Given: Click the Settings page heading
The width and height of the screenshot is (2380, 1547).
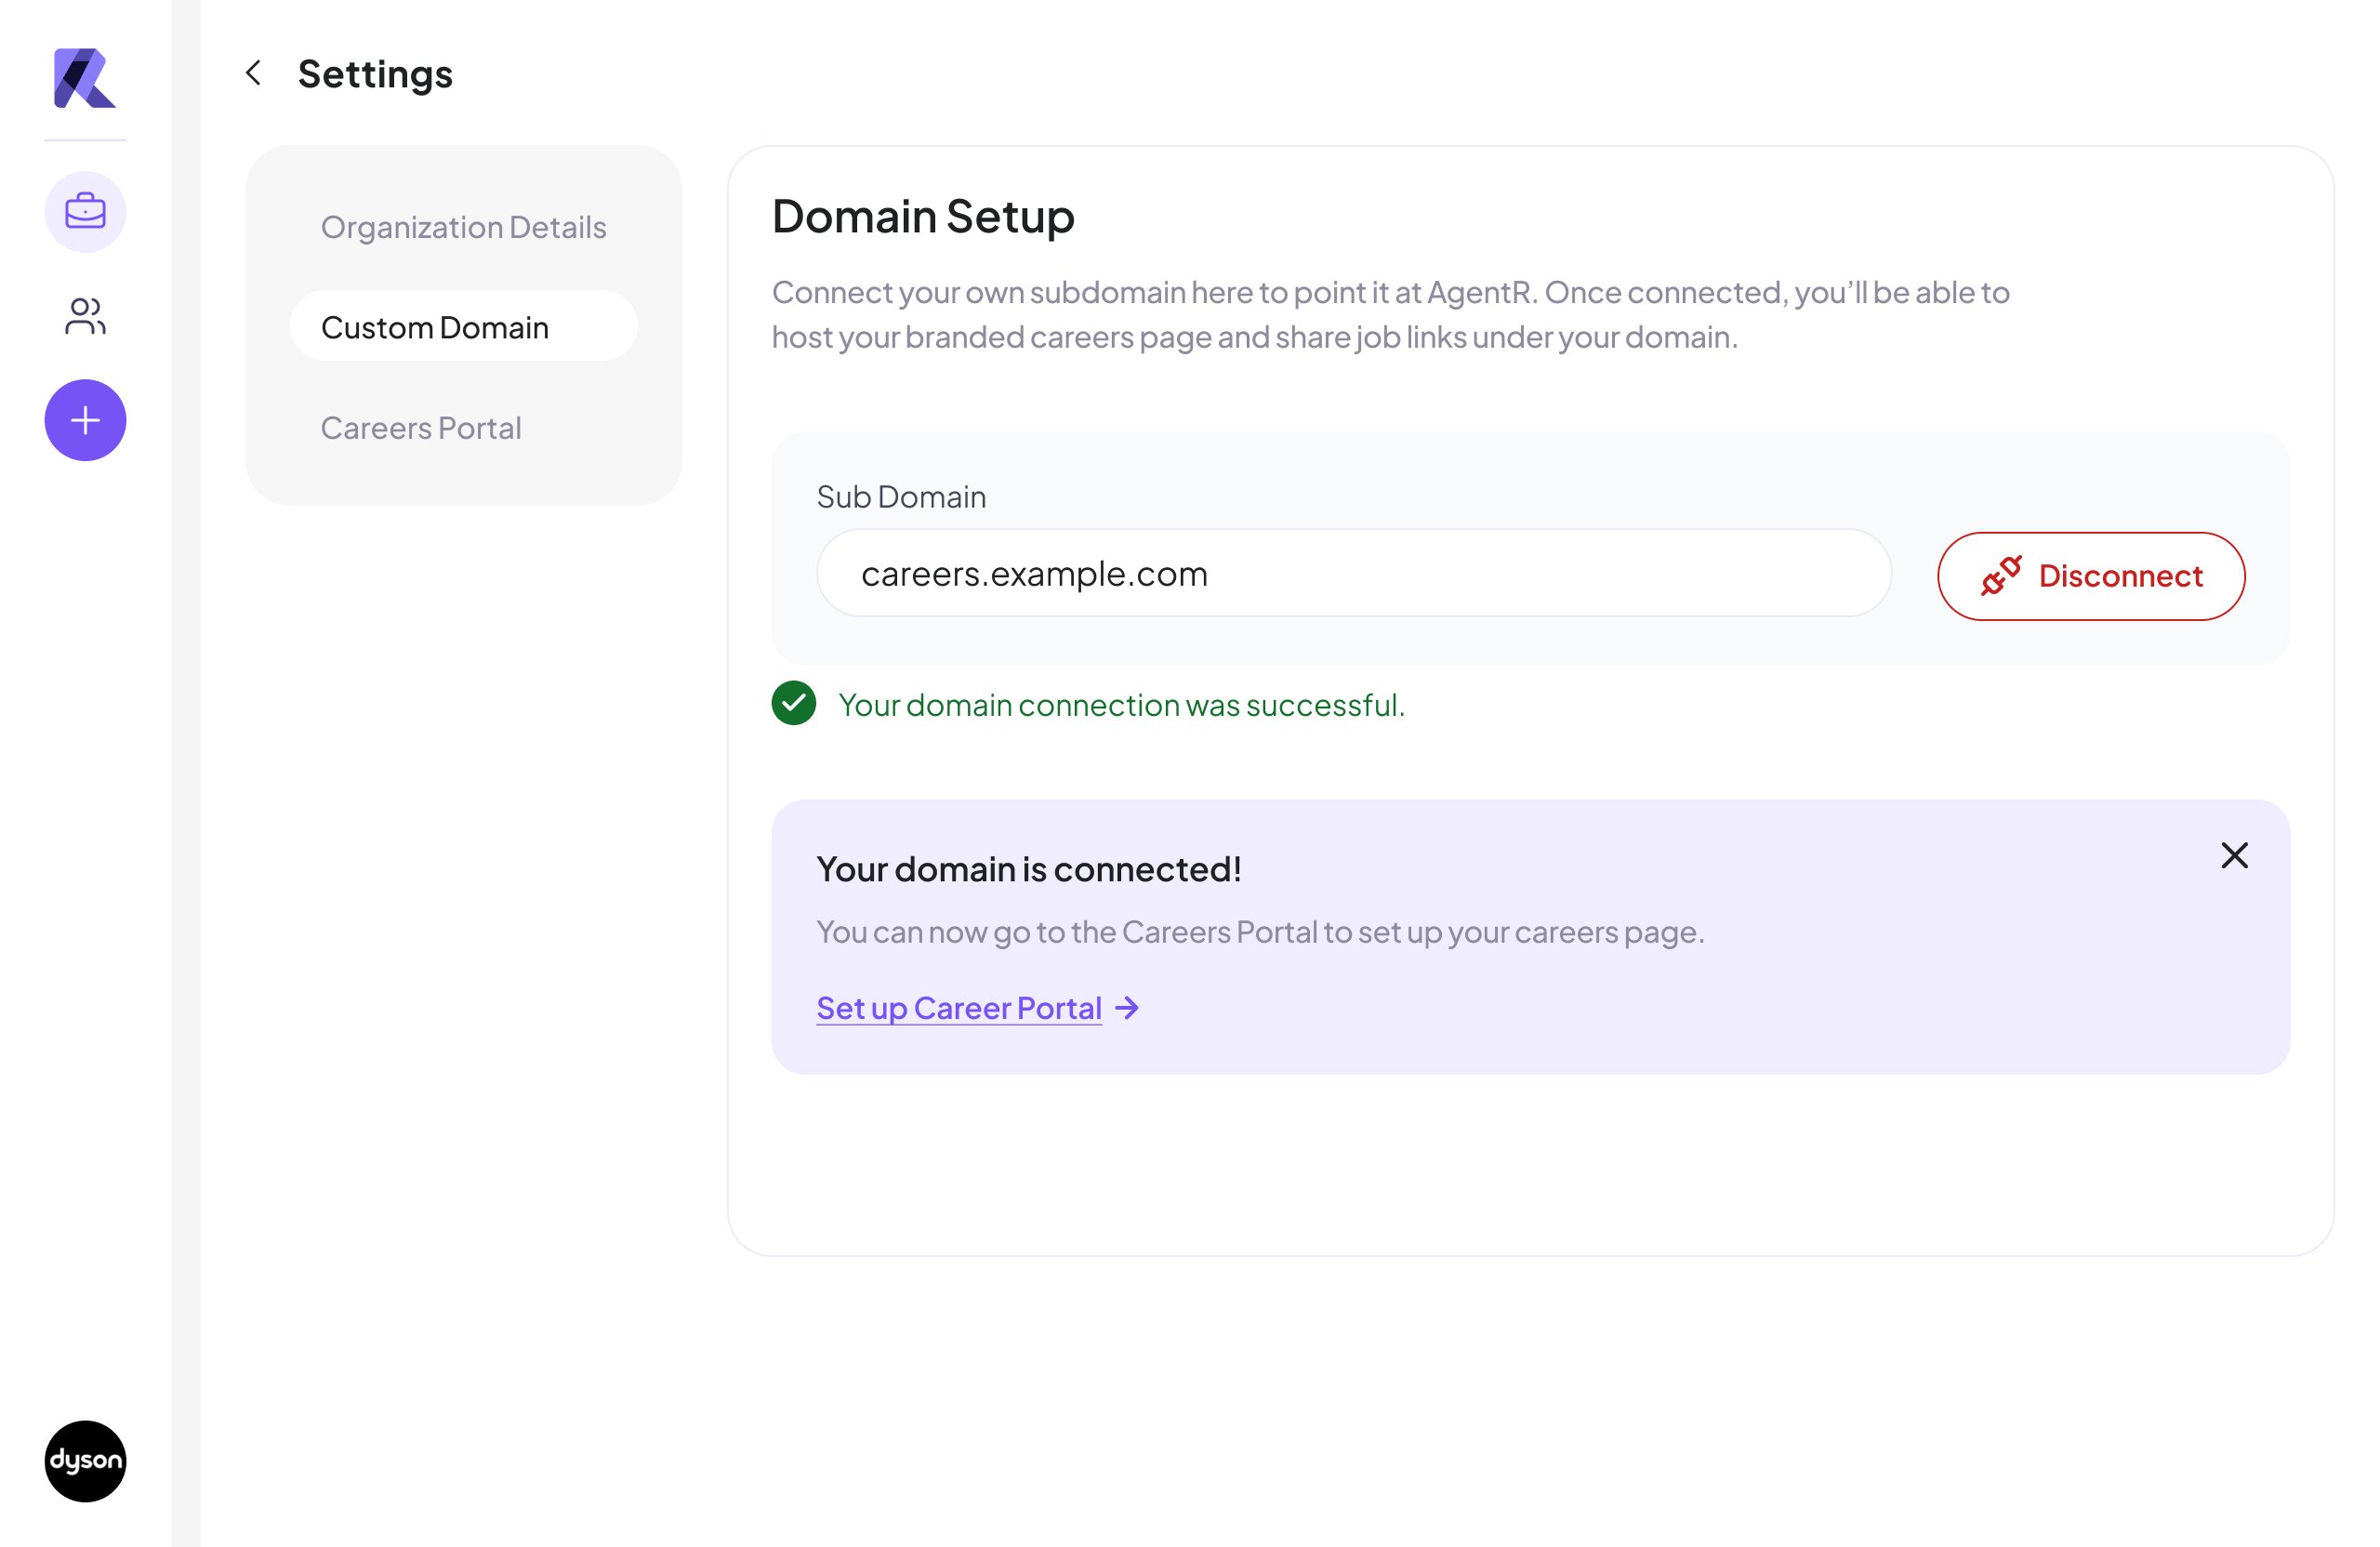Looking at the screenshot, I should 375,74.
